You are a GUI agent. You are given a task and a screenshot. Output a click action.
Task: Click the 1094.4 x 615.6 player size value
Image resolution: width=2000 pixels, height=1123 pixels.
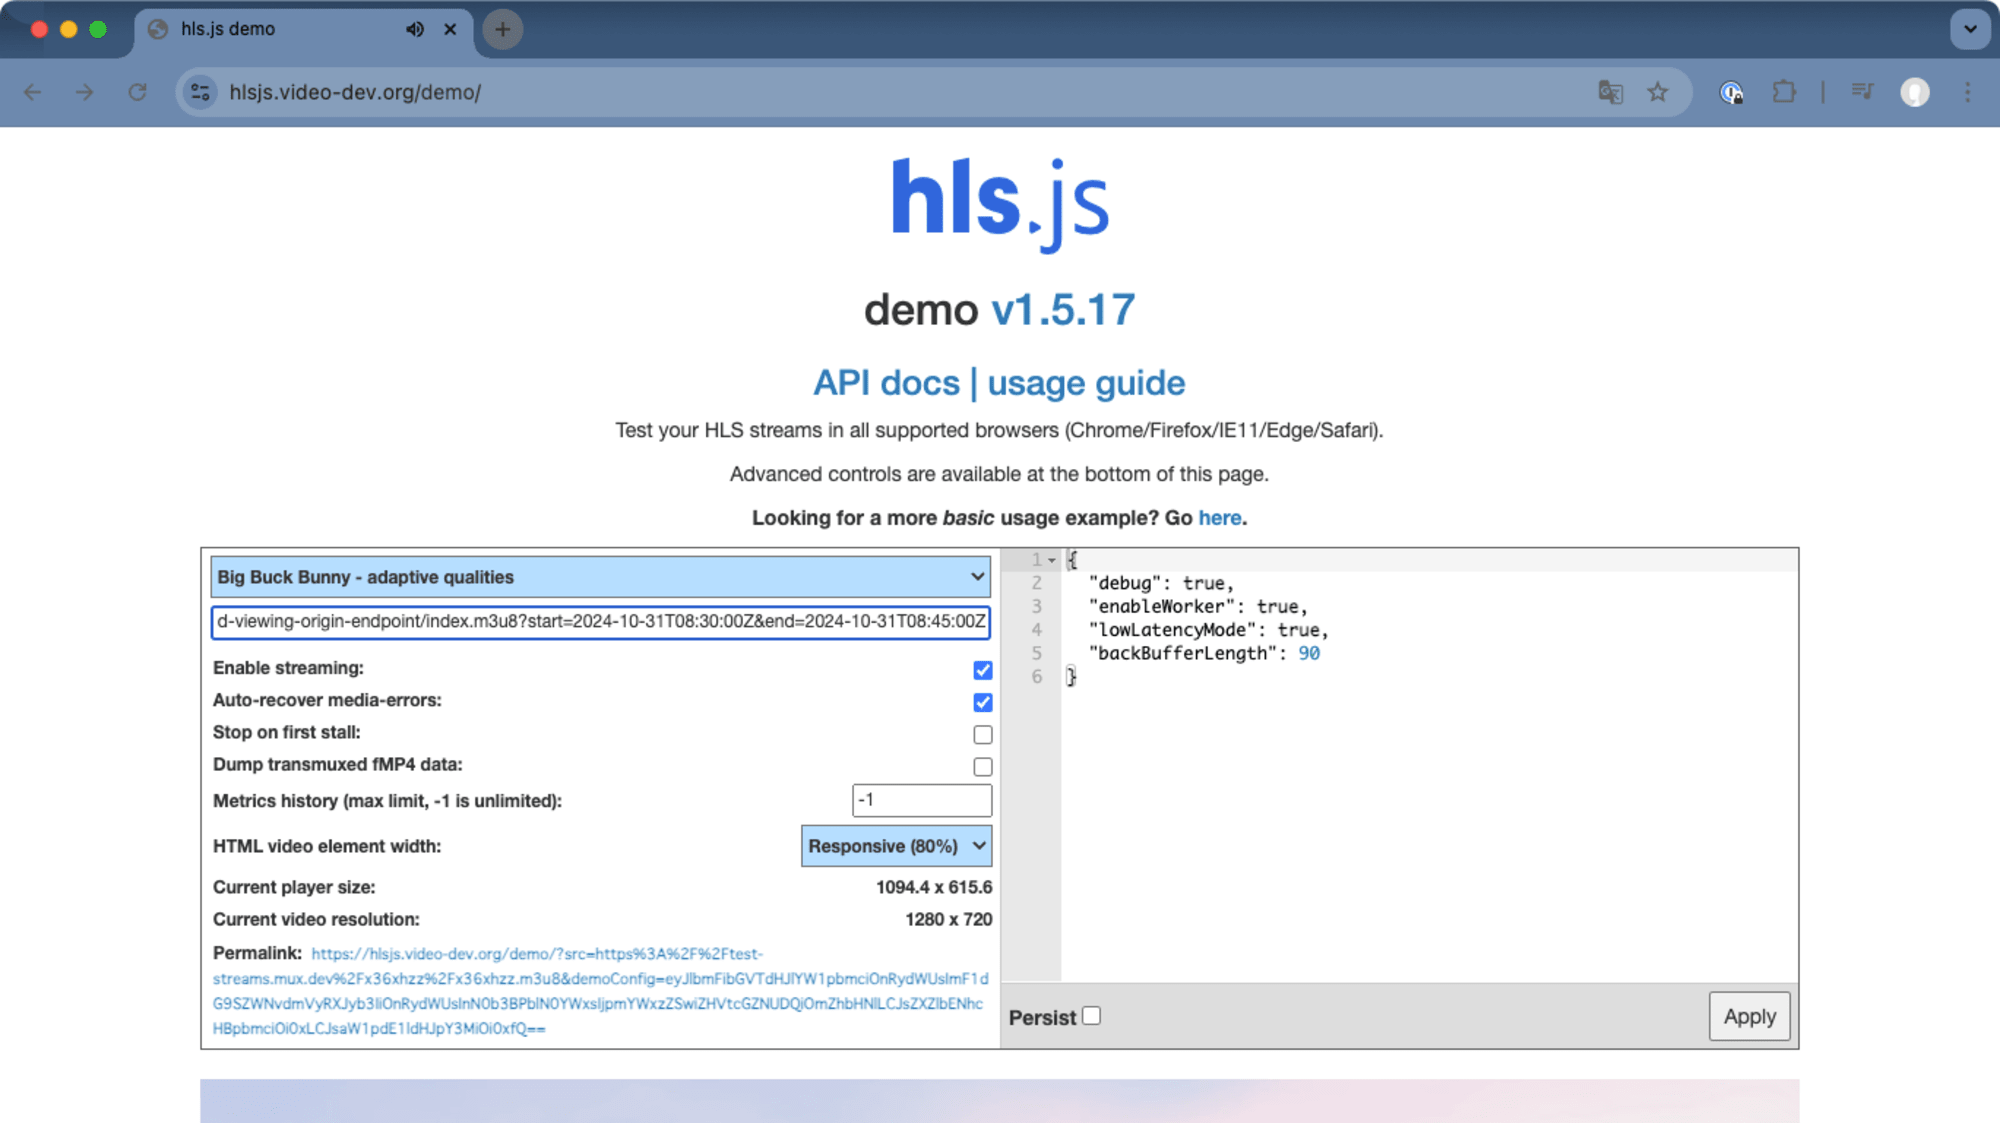pyautogui.click(x=934, y=887)
